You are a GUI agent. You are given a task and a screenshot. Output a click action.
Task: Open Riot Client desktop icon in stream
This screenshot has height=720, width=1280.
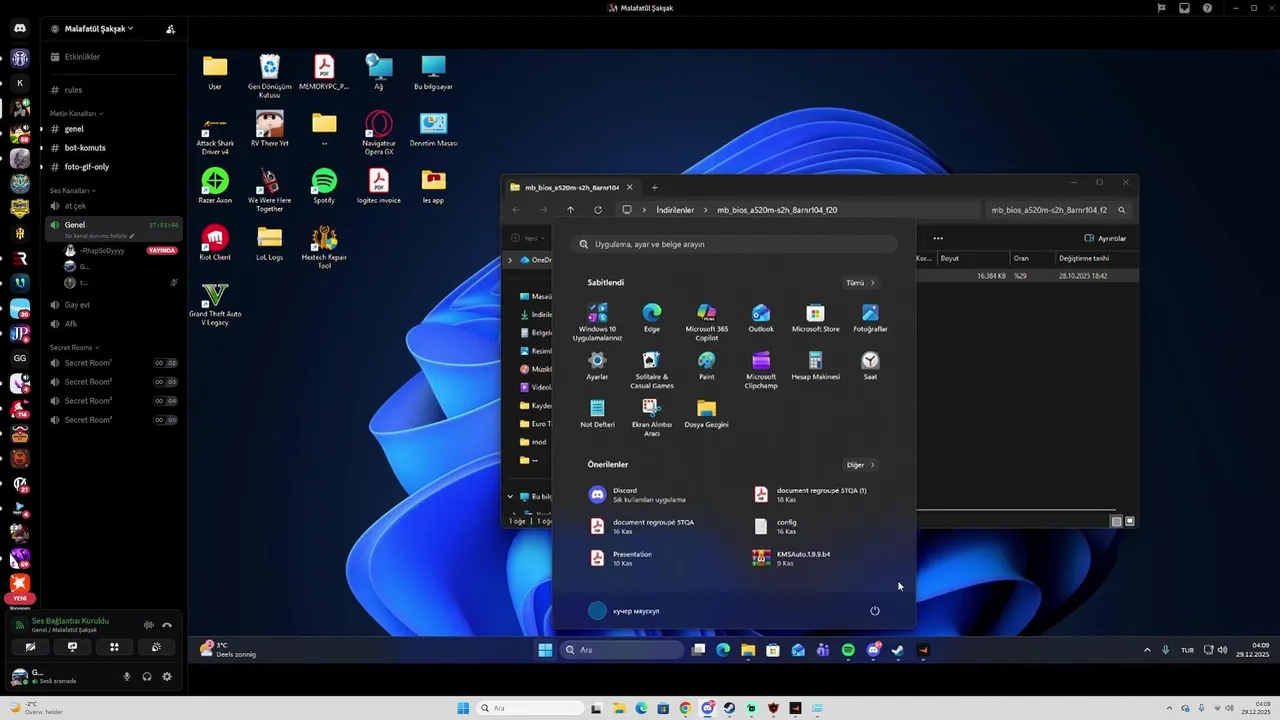214,243
